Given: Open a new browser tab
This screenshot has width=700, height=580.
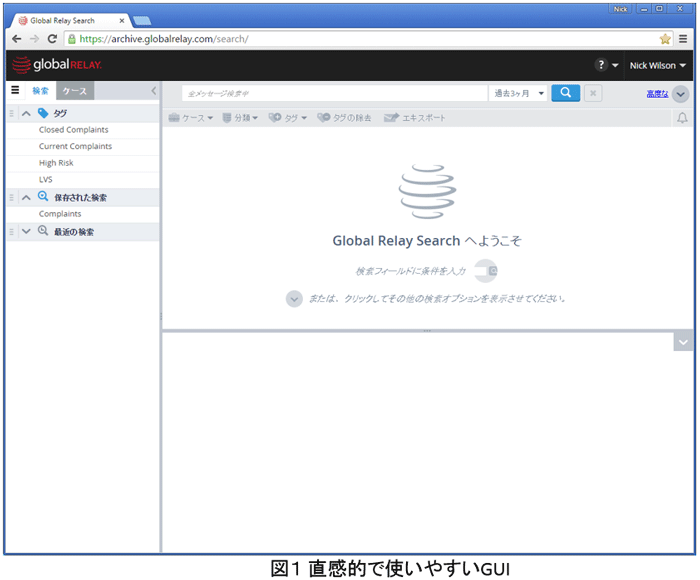Looking at the screenshot, I should coord(142,21).
